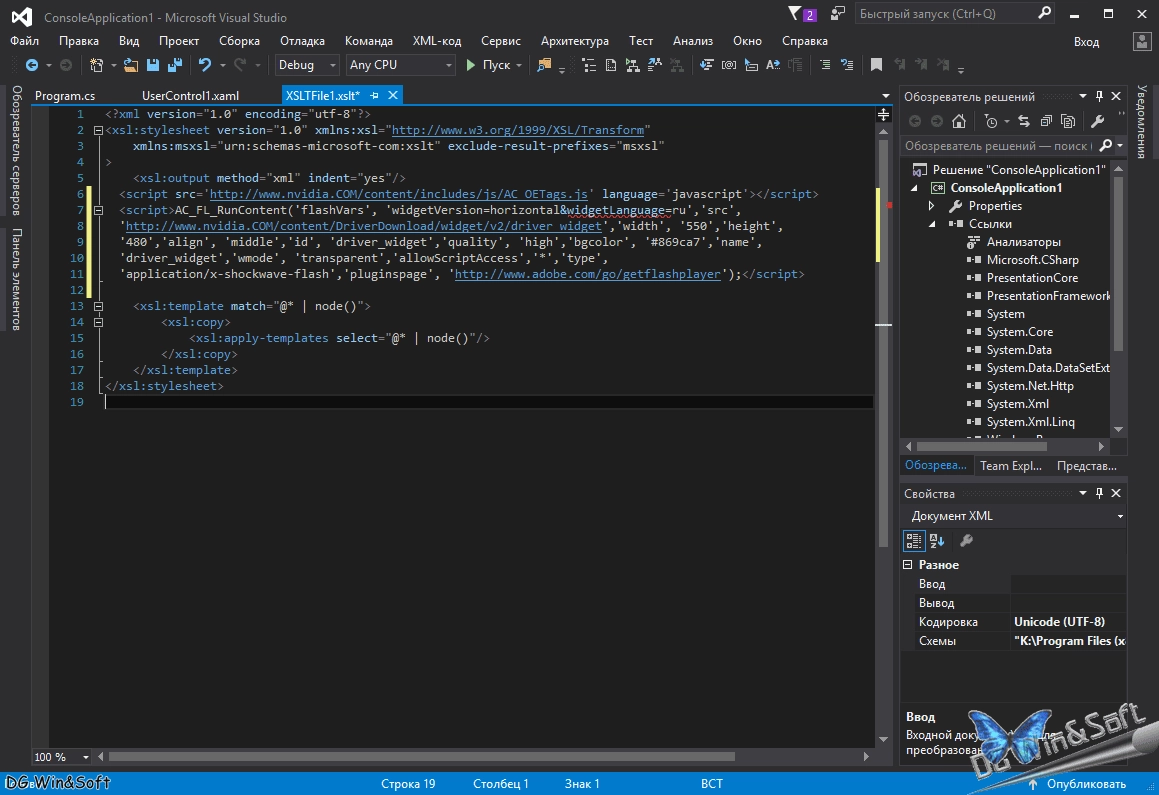The width and height of the screenshot is (1159, 795).
Task: Switch to the Program.cs tab
Action: (65, 95)
